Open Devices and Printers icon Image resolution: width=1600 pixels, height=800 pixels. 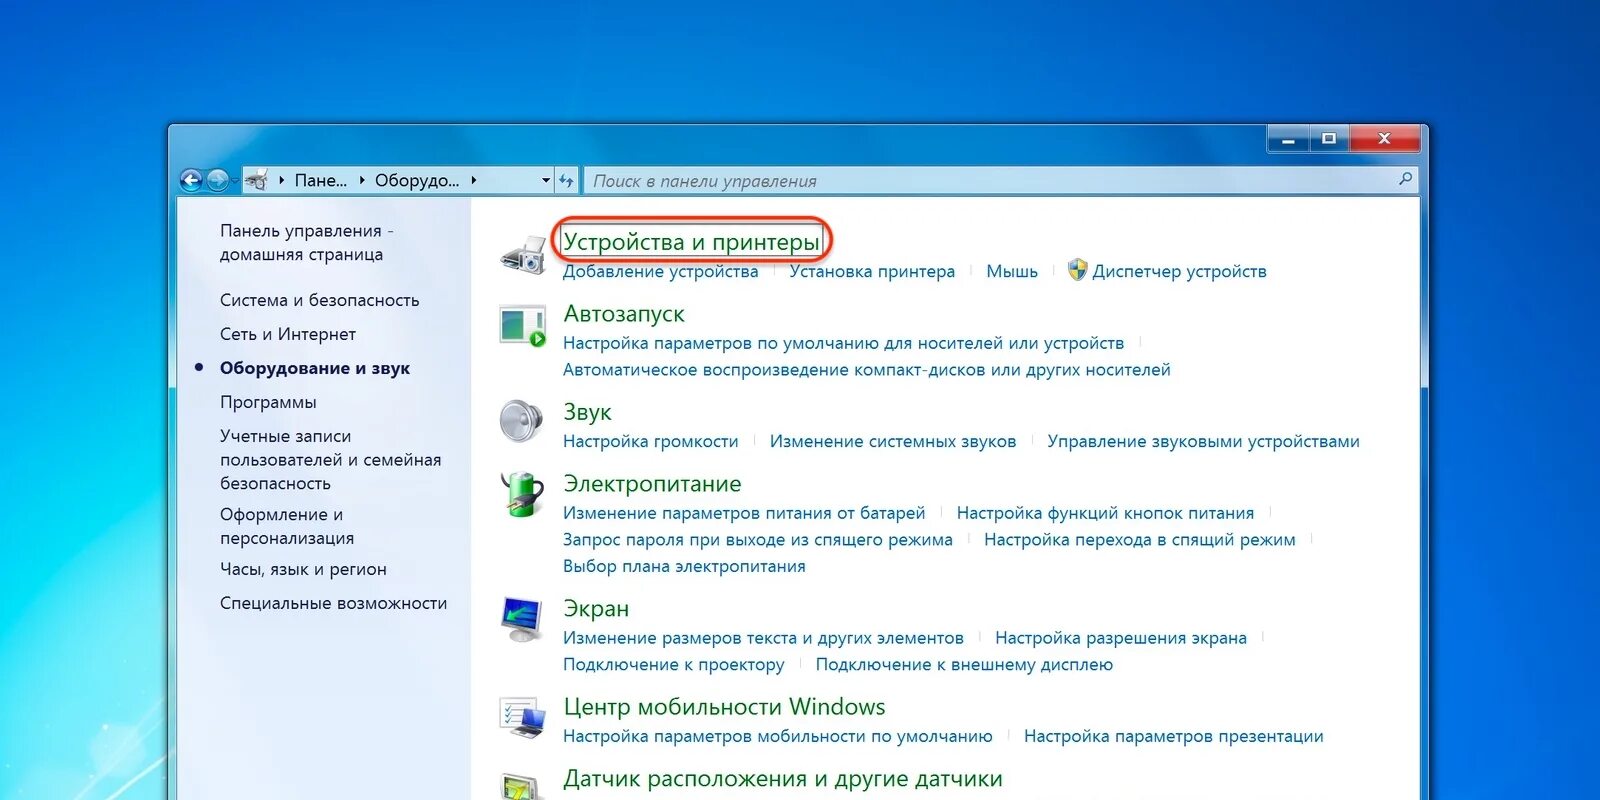[522, 255]
